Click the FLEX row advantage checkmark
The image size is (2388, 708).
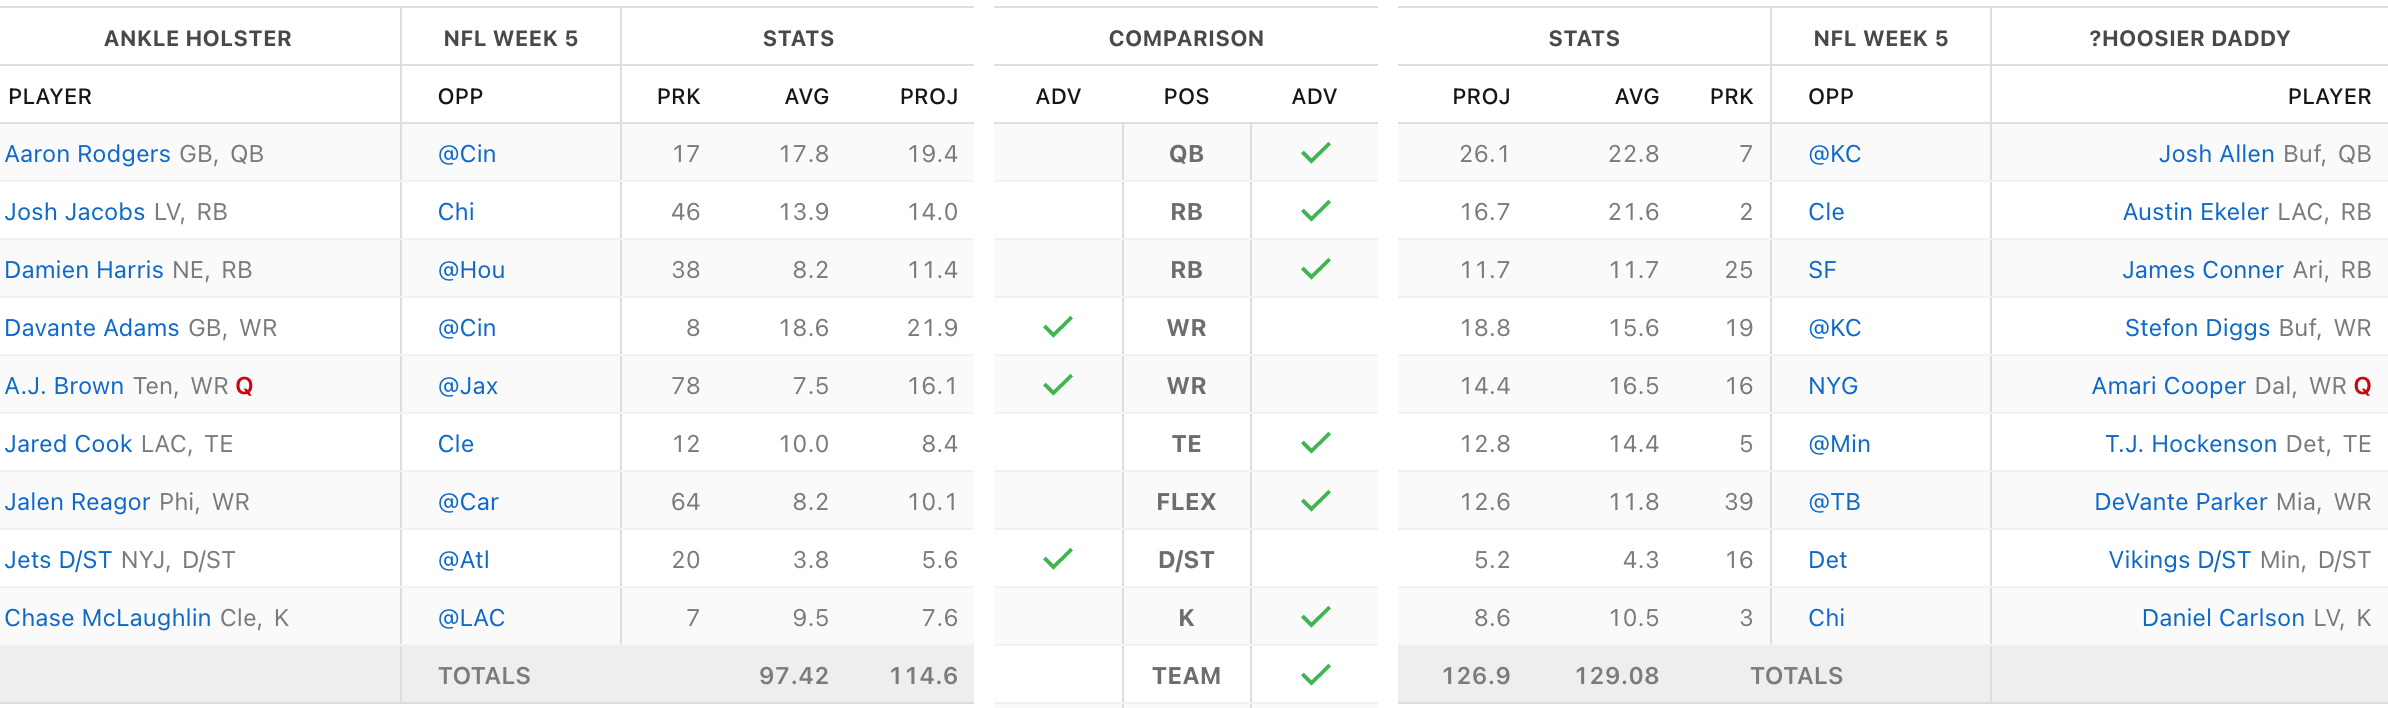(x=1315, y=501)
